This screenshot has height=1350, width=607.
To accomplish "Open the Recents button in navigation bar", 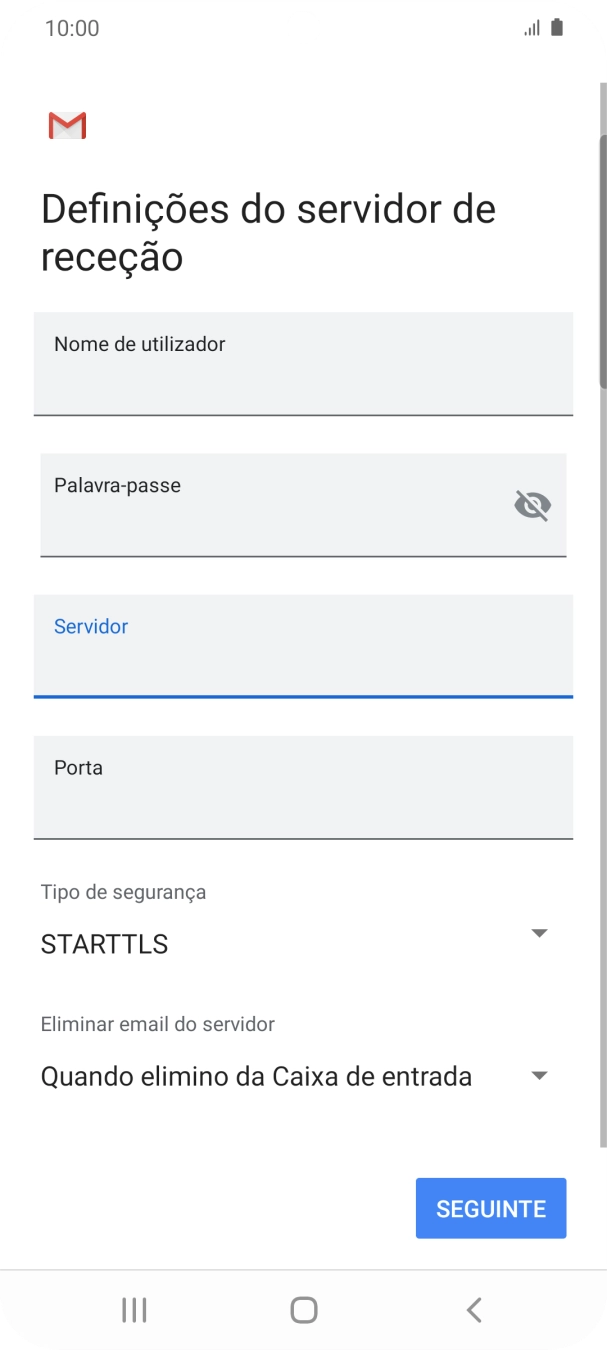I will (x=134, y=1309).
